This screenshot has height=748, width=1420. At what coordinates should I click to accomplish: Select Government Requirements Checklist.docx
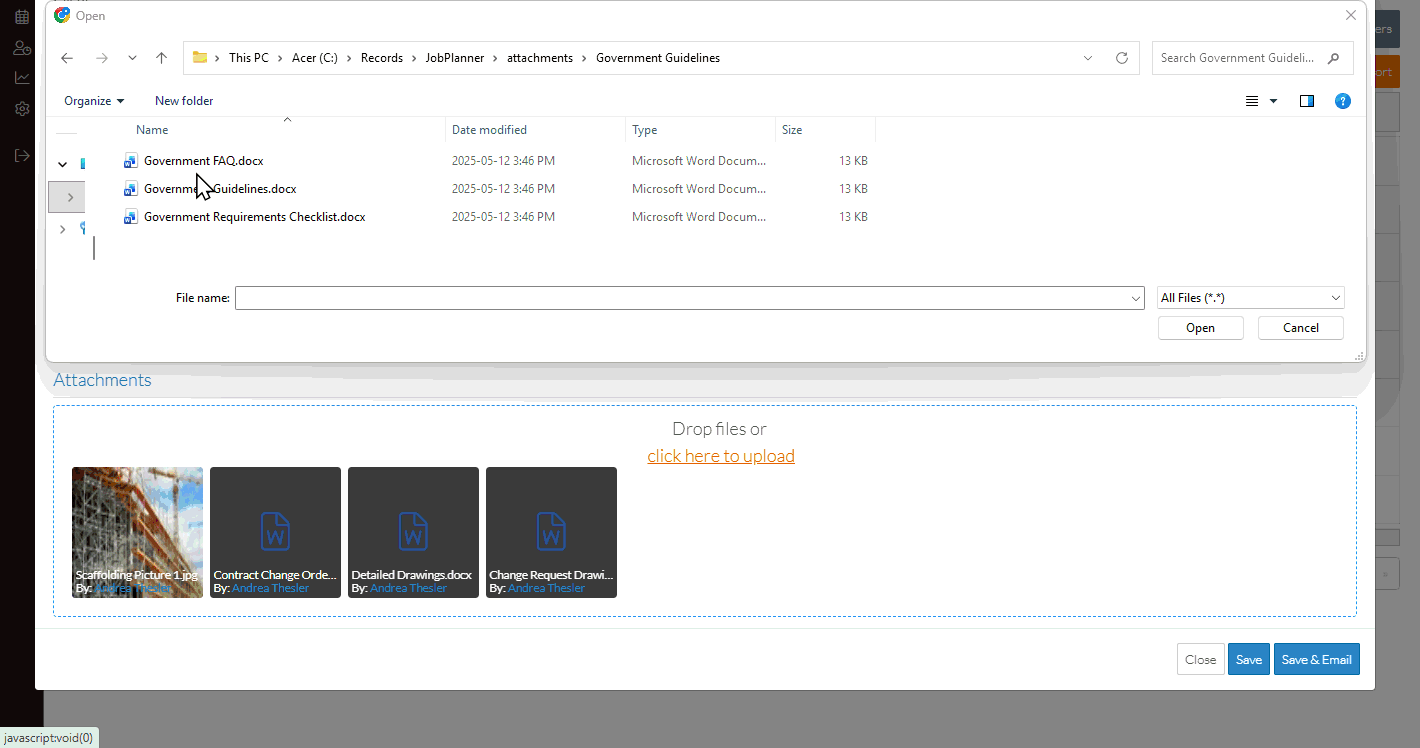(x=255, y=217)
